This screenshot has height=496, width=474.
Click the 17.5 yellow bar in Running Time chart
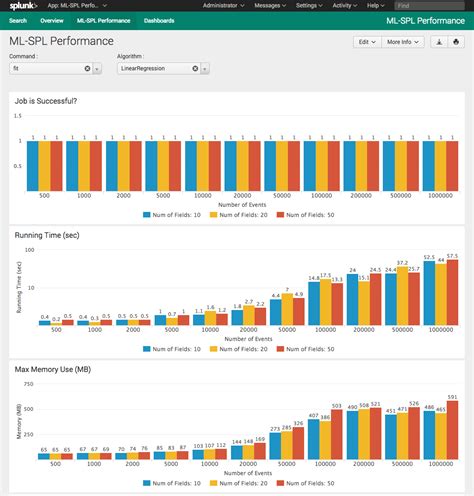326,302
